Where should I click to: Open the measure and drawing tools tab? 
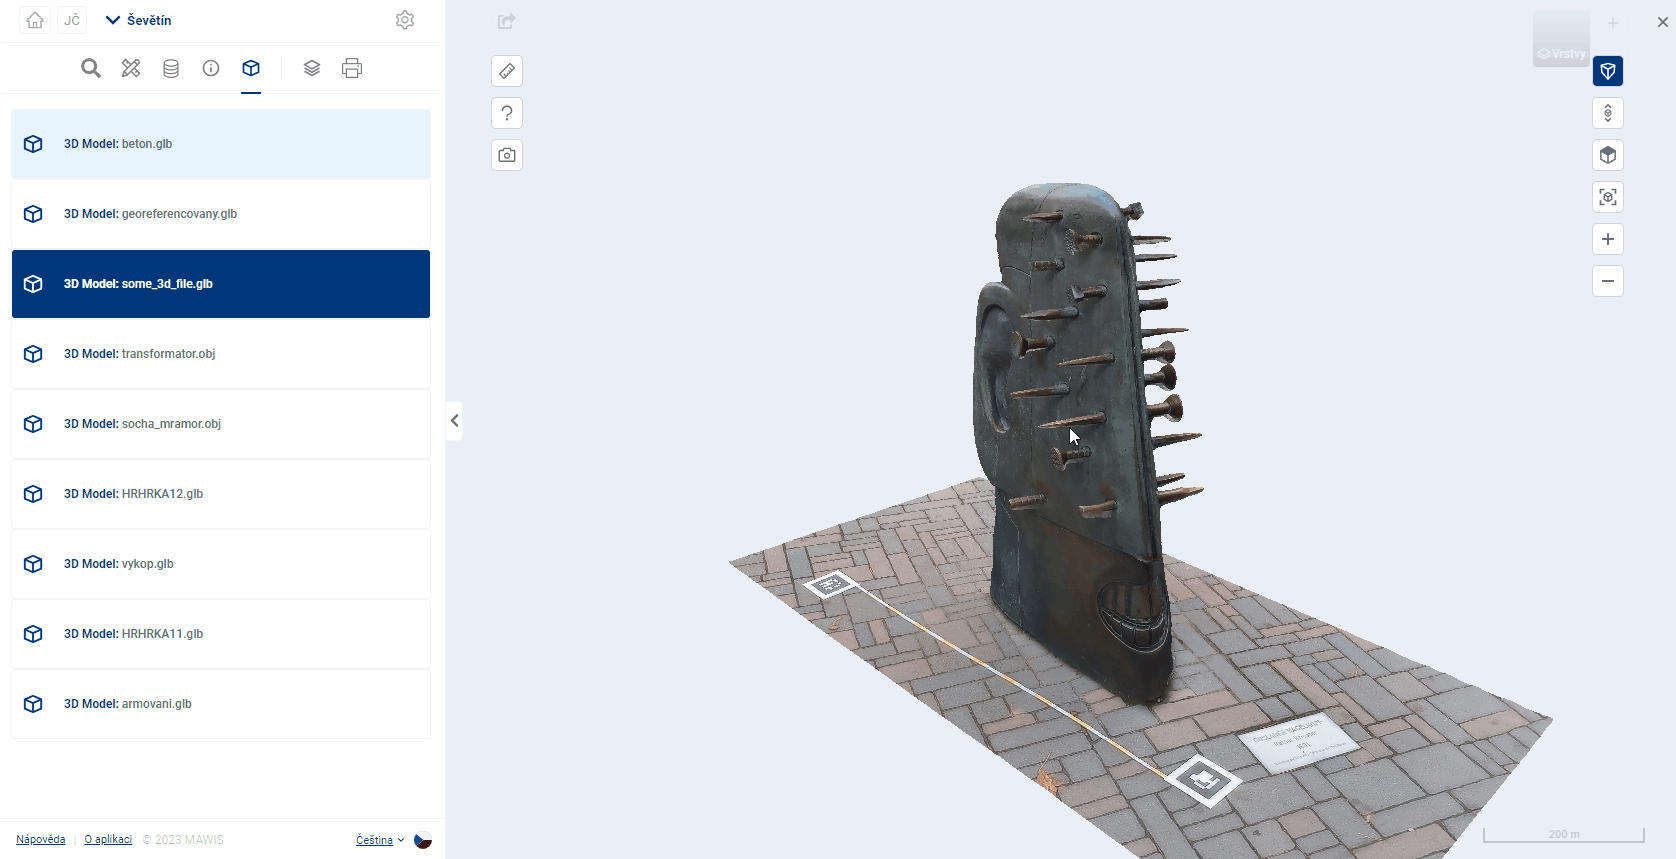(x=131, y=68)
